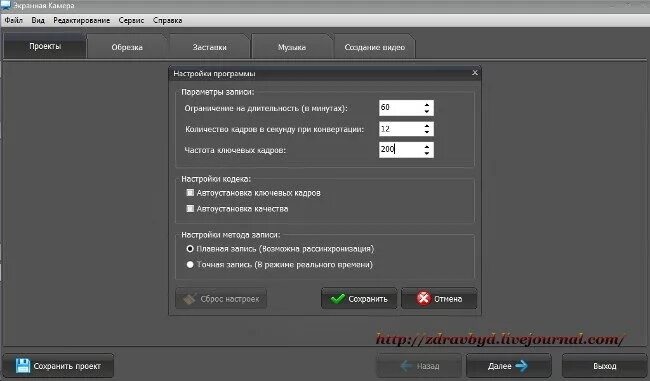Open the Сервис menu

131,20
